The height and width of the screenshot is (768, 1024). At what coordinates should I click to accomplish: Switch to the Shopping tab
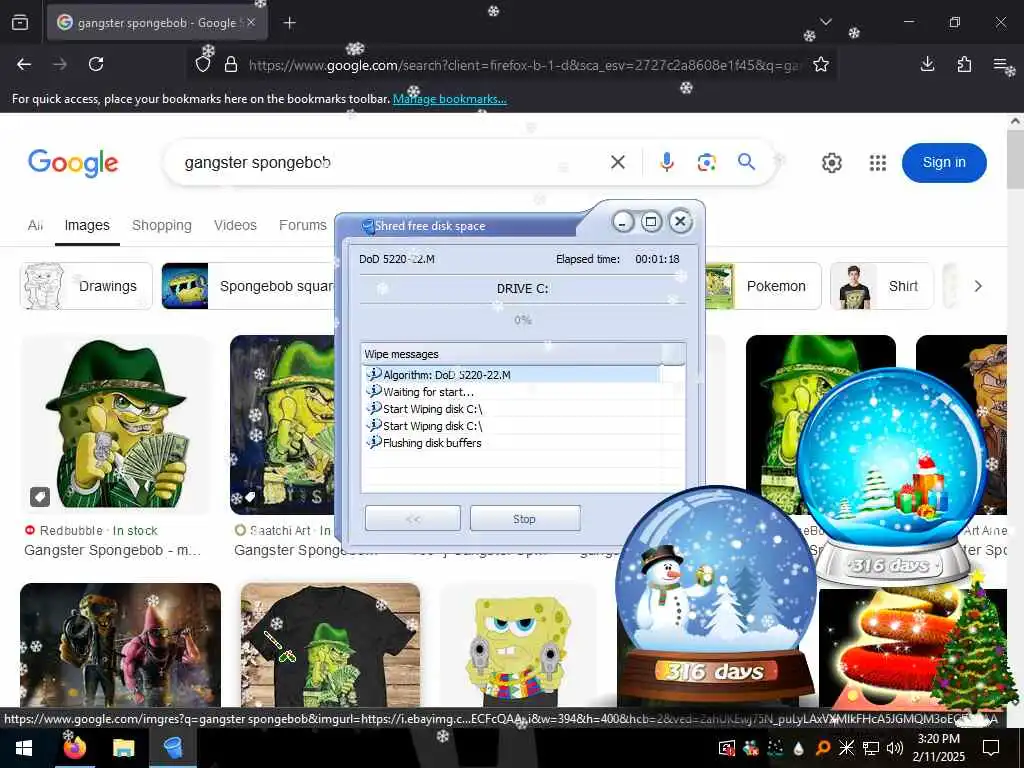point(162,225)
